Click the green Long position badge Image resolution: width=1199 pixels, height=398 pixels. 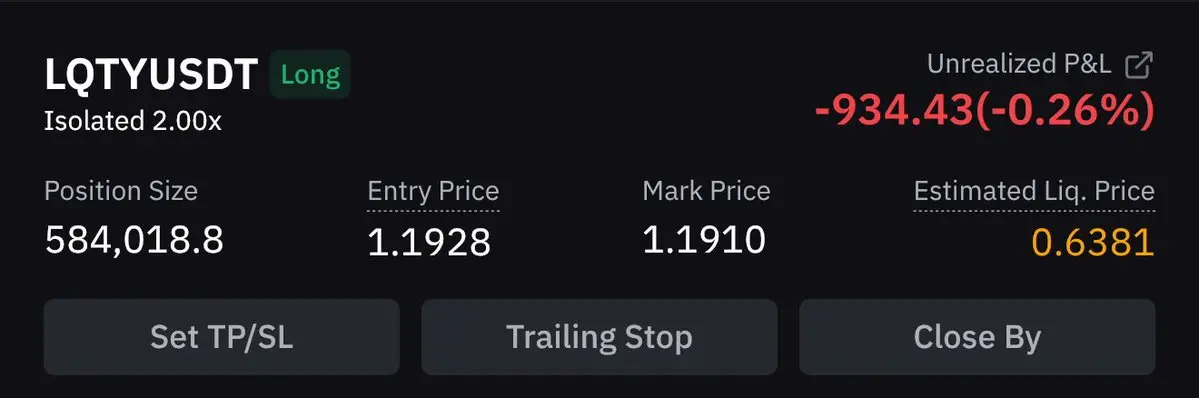310,75
